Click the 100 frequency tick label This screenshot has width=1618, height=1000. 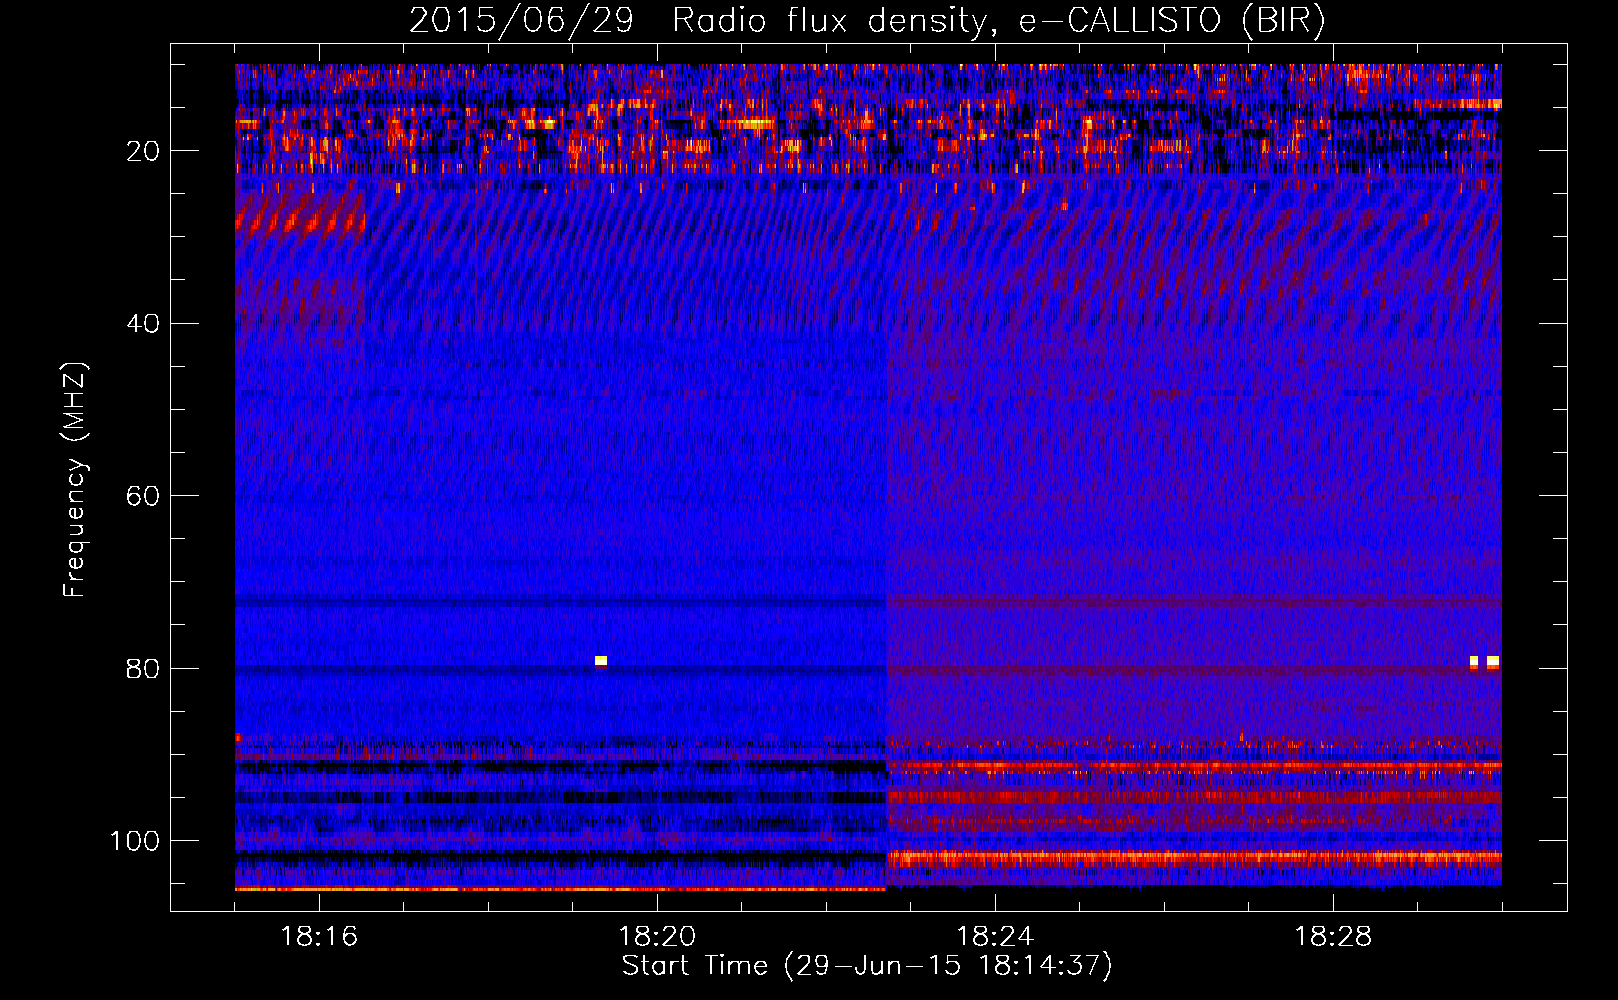(x=135, y=841)
